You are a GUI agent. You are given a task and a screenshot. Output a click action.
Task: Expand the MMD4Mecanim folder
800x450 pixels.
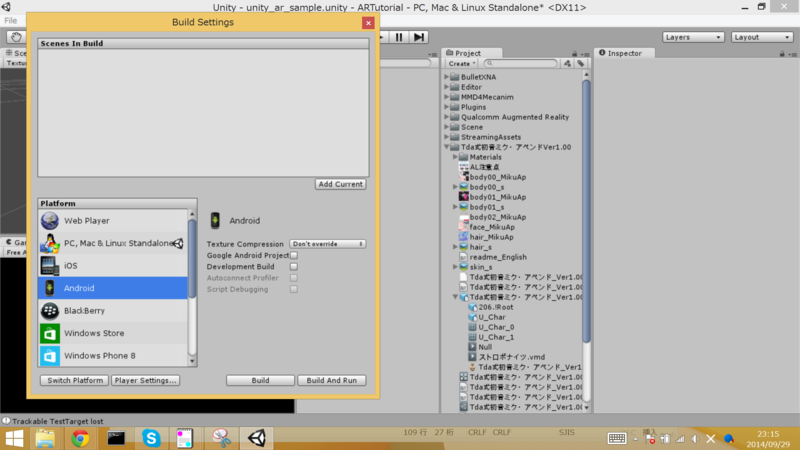[446, 97]
